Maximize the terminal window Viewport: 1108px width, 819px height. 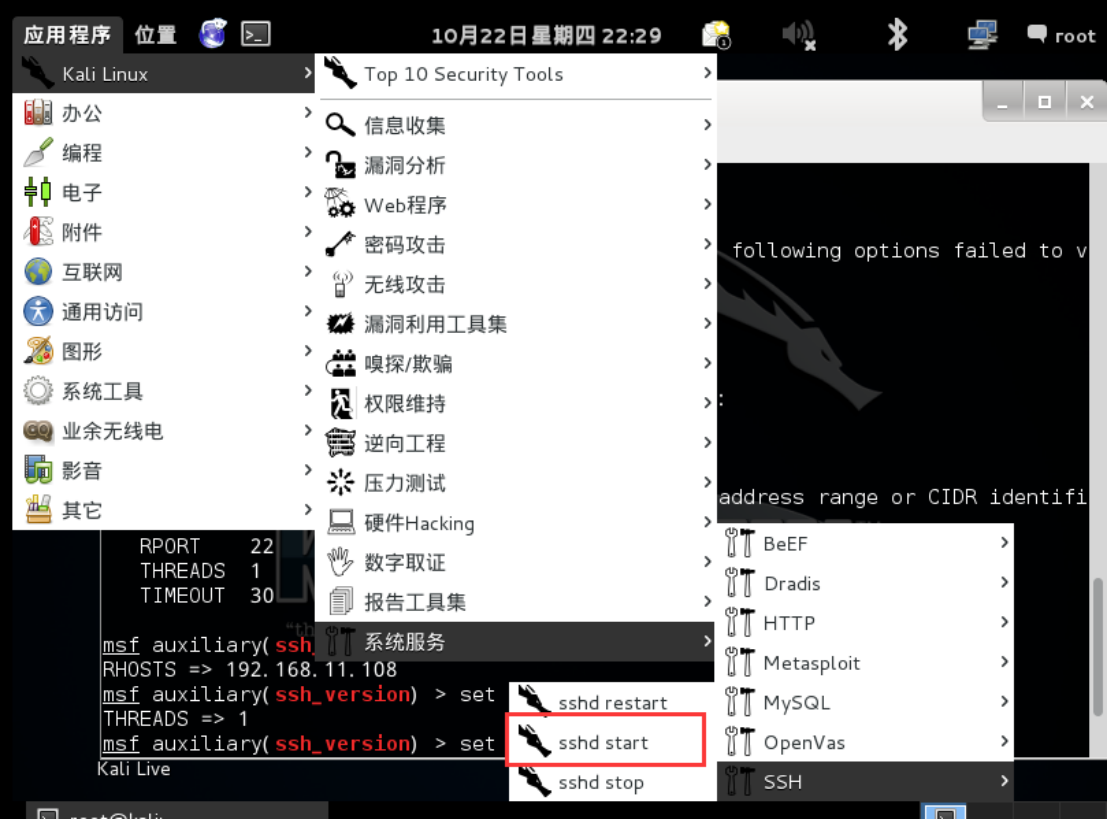click(1044, 102)
